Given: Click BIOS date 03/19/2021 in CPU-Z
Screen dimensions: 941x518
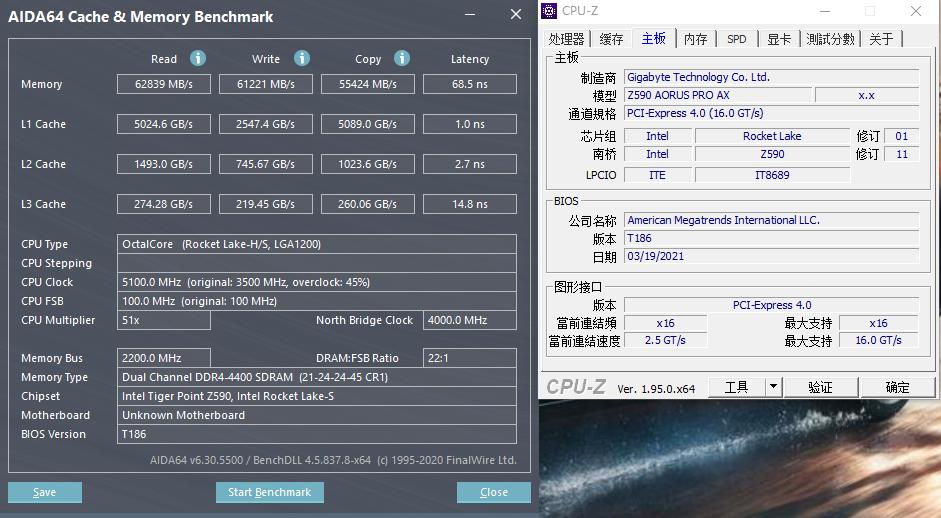Looking at the screenshot, I should click(x=772, y=256).
